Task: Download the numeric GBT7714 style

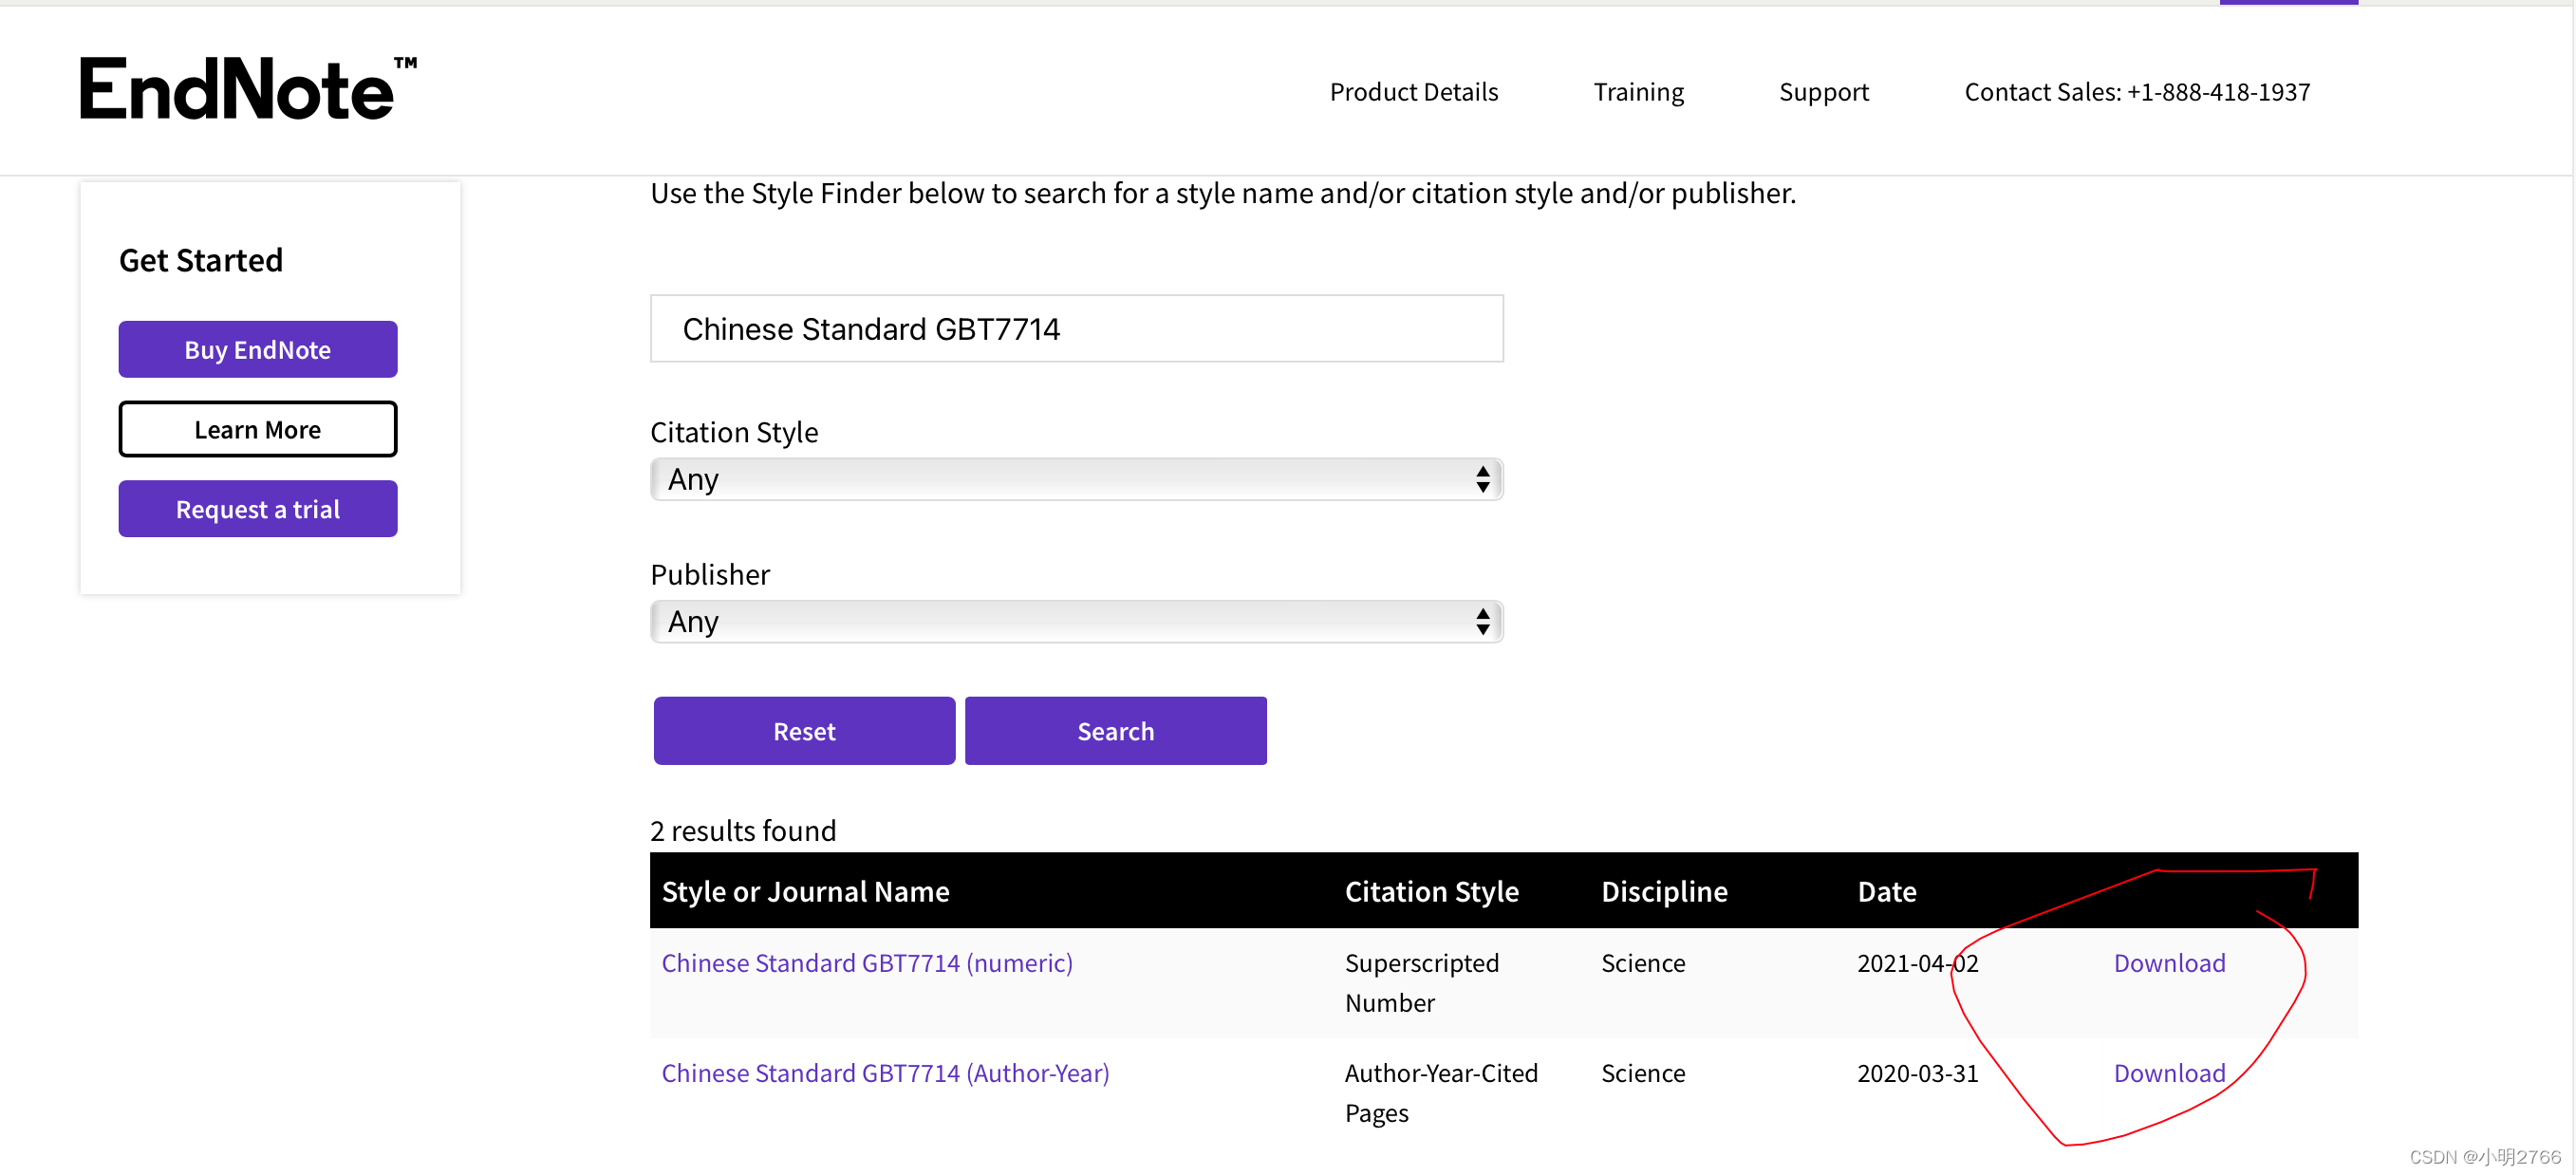Action: (x=2168, y=963)
